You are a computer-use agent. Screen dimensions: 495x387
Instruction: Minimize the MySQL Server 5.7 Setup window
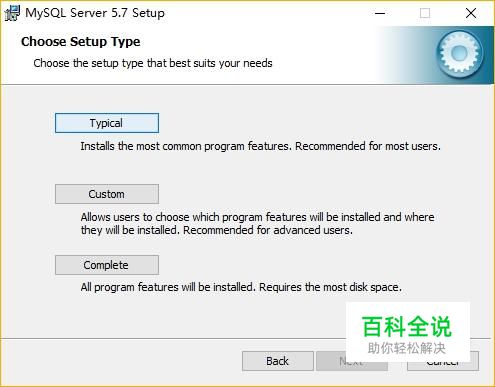(380, 13)
